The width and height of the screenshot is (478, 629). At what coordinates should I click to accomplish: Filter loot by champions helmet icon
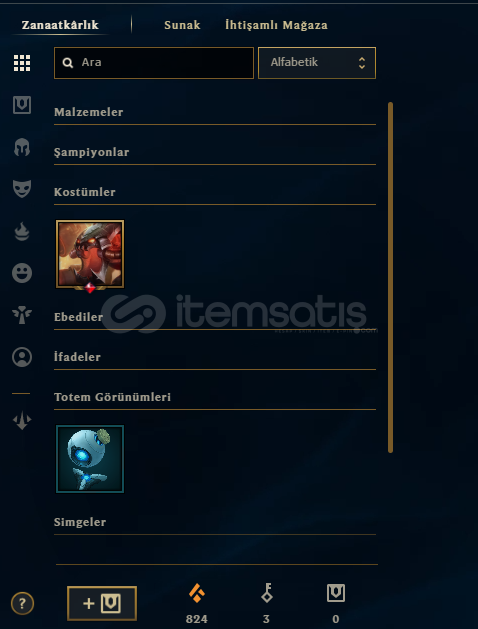click(x=22, y=147)
